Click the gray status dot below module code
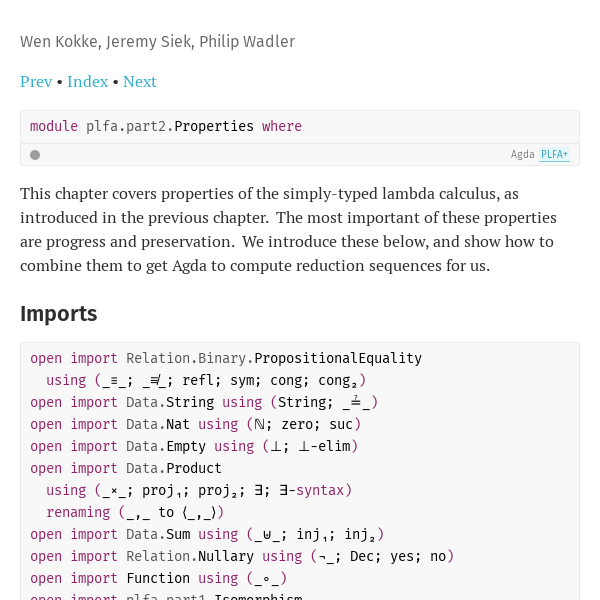Viewport: 600px width, 600px height. pos(35,155)
